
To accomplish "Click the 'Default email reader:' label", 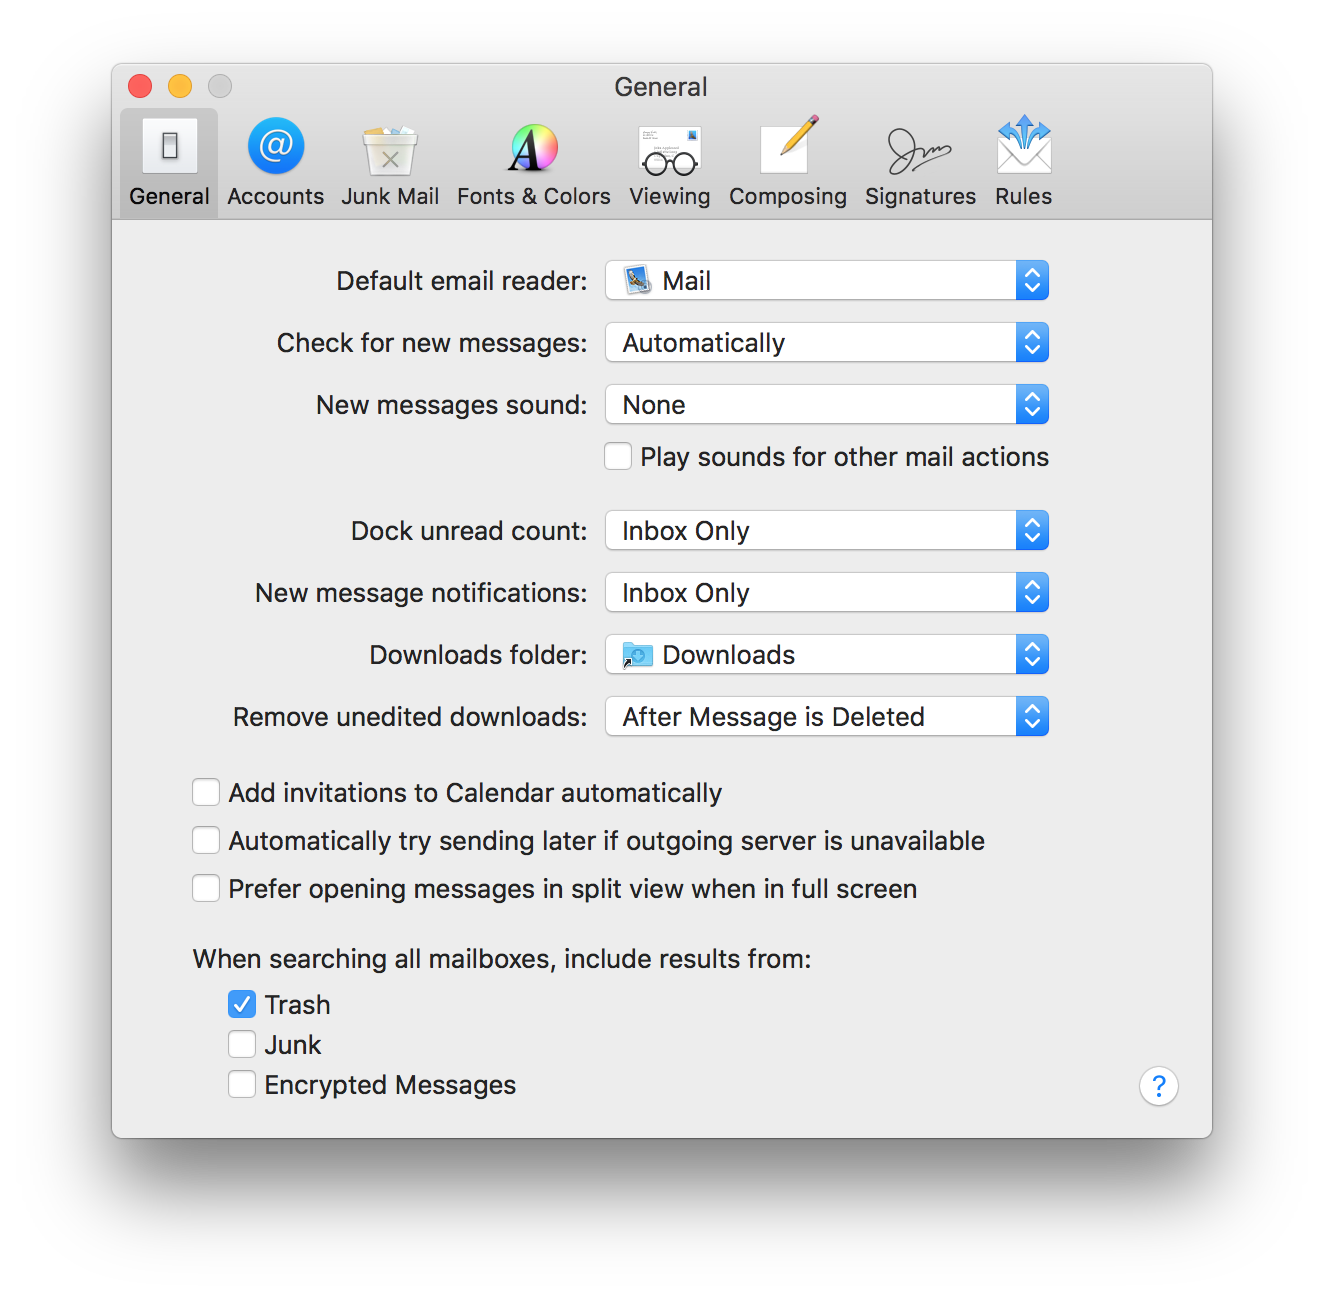I will click(462, 281).
